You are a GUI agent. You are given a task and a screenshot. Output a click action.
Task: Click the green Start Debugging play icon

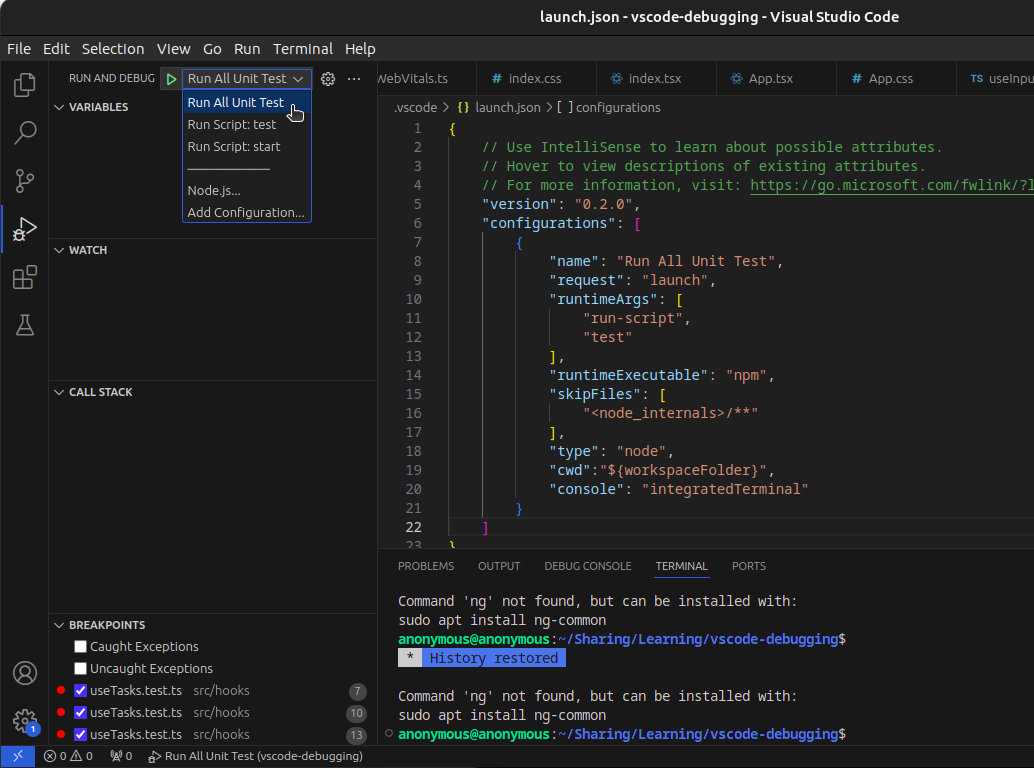(171, 79)
